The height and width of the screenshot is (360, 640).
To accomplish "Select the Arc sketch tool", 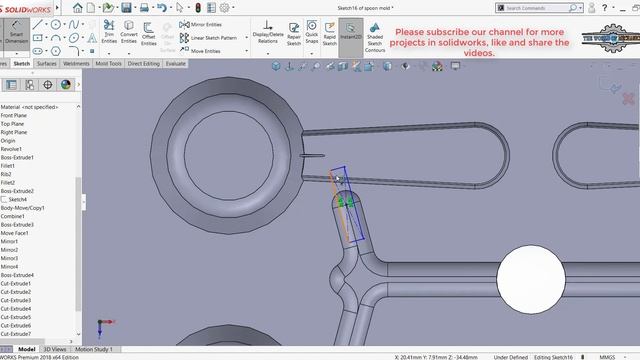I will point(56,38).
